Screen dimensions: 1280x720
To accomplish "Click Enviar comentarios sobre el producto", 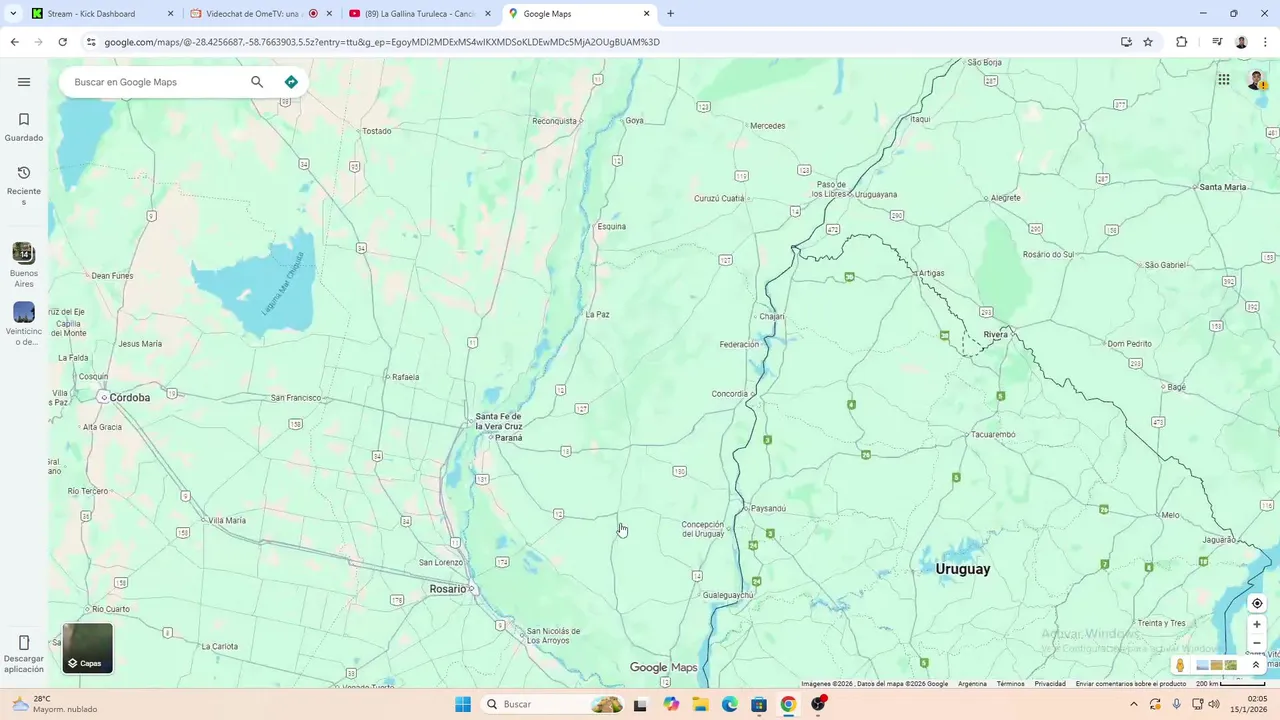I will tap(1131, 684).
